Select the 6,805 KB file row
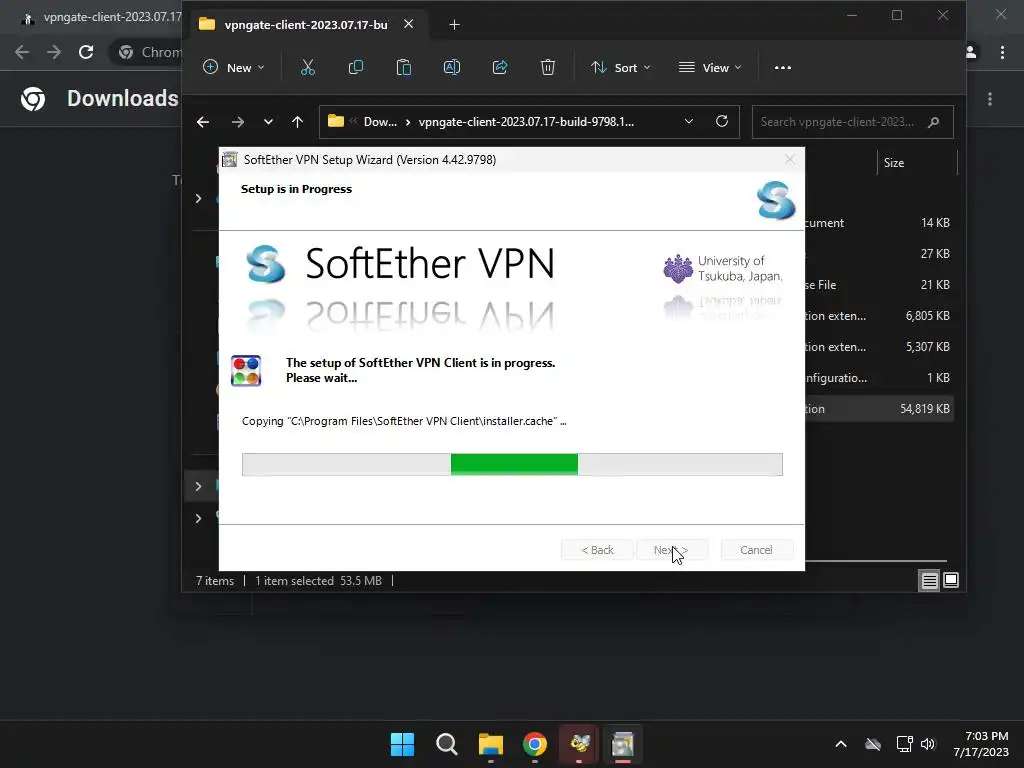The image size is (1024, 768). pyautogui.click(x=879, y=316)
